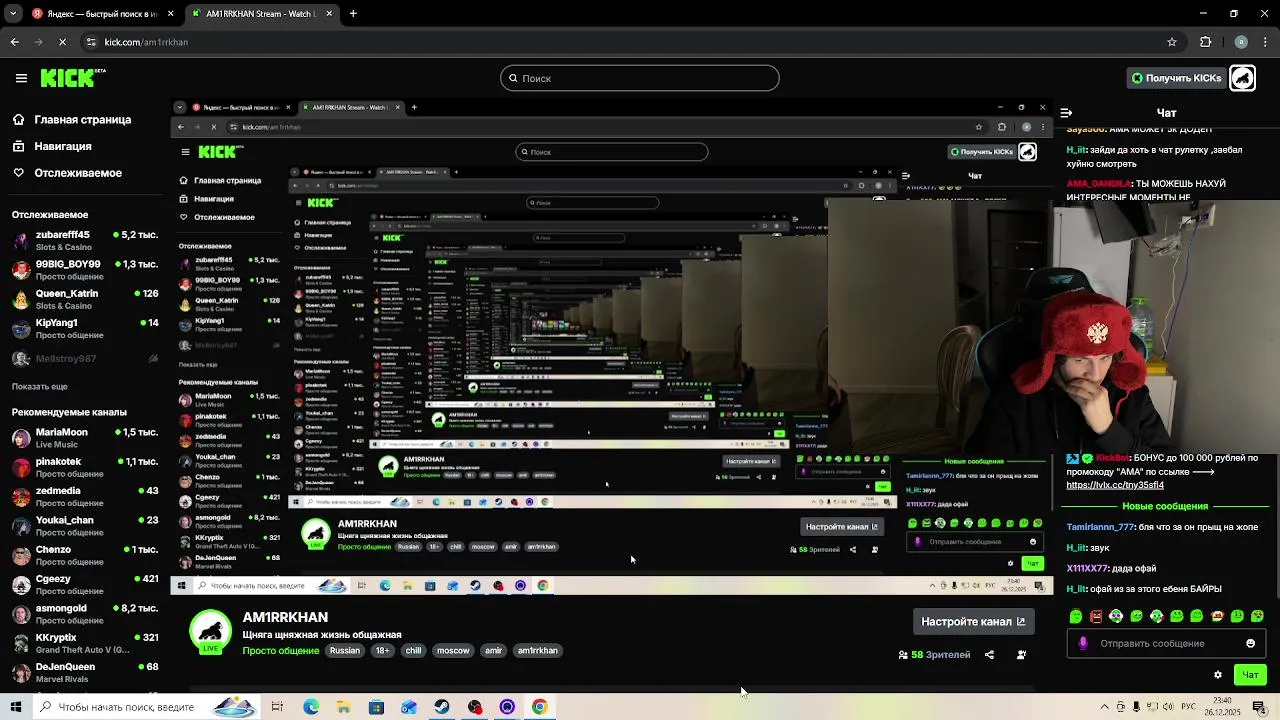This screenshot has height=720, width=1280.
Task: Insert the red angry emote in the quick emote row
Action: [1096, 616]
